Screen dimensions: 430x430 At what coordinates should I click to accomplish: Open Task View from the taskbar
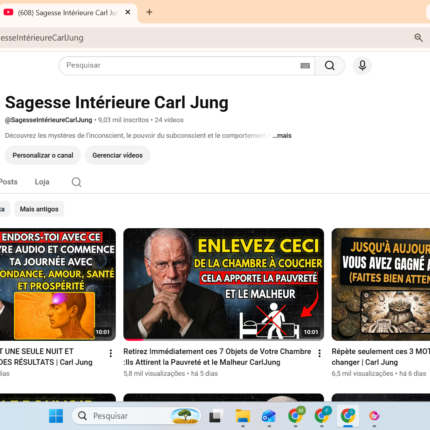pyautogui.click(x=215, y=416)
